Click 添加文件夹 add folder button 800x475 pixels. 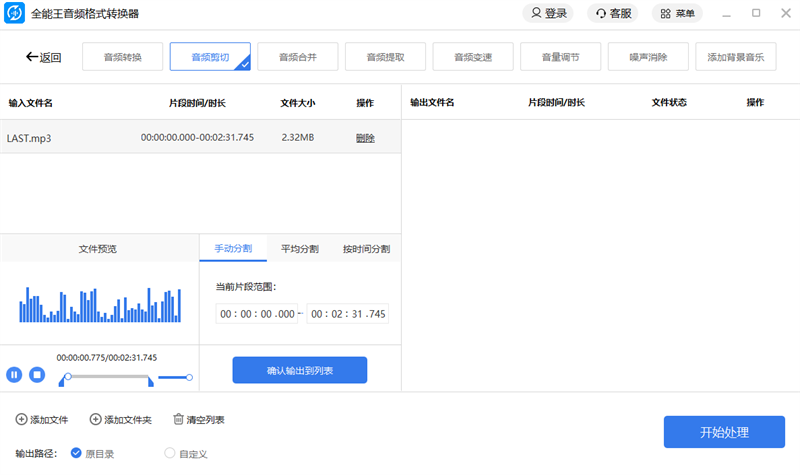pyautogui.click(x=121, y=419)
